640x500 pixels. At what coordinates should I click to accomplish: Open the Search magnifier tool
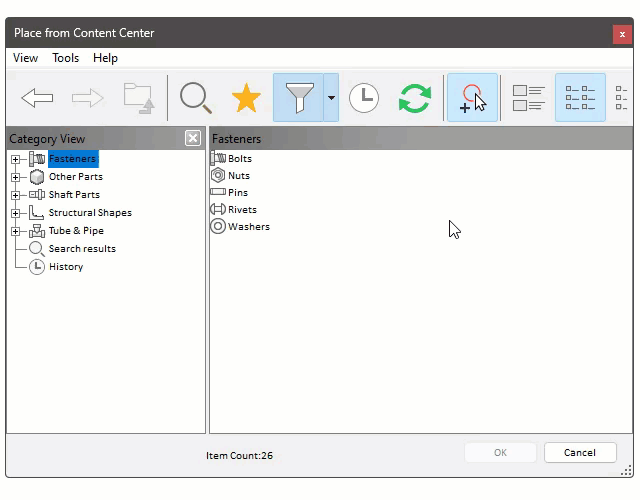click(196, 98)
